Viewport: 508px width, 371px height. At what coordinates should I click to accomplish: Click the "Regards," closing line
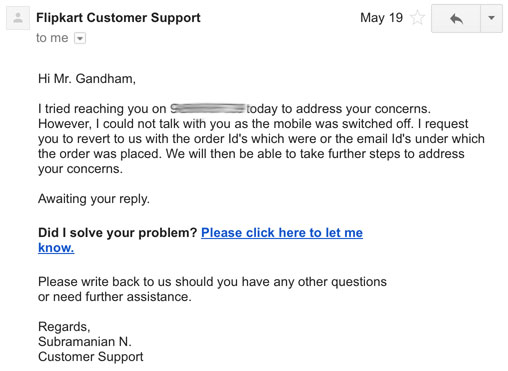pos(64,327)
